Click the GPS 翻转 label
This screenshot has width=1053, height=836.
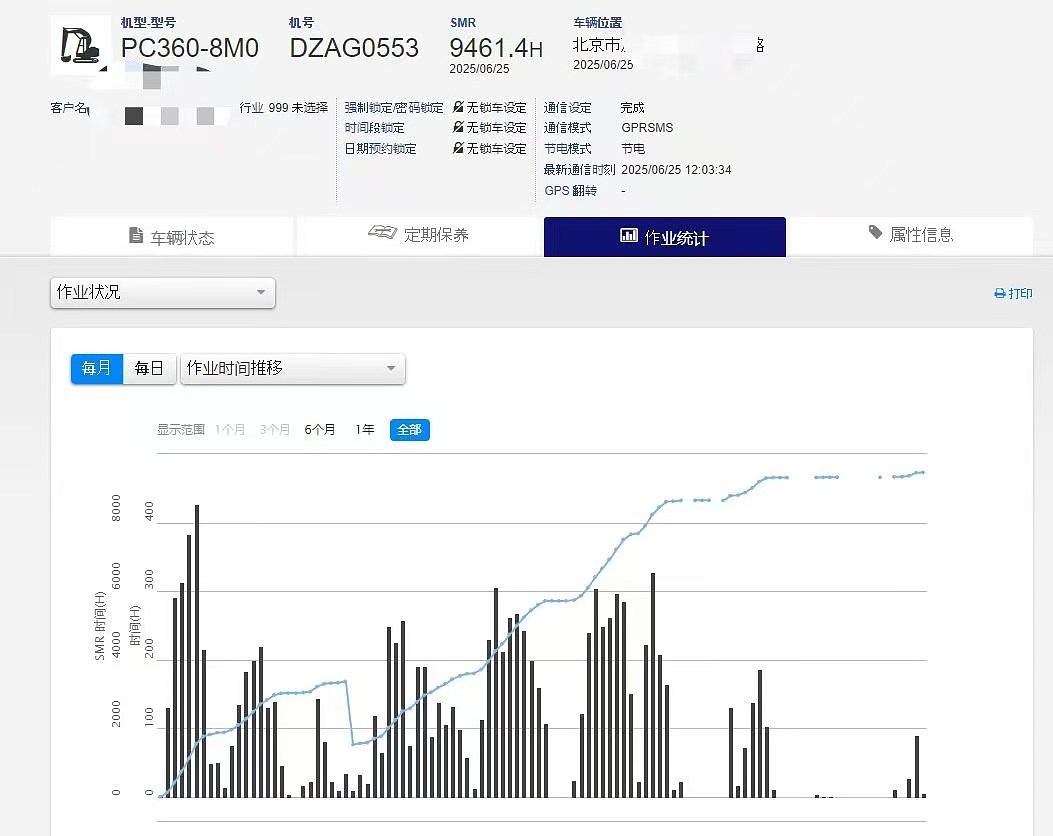(570, 191)
